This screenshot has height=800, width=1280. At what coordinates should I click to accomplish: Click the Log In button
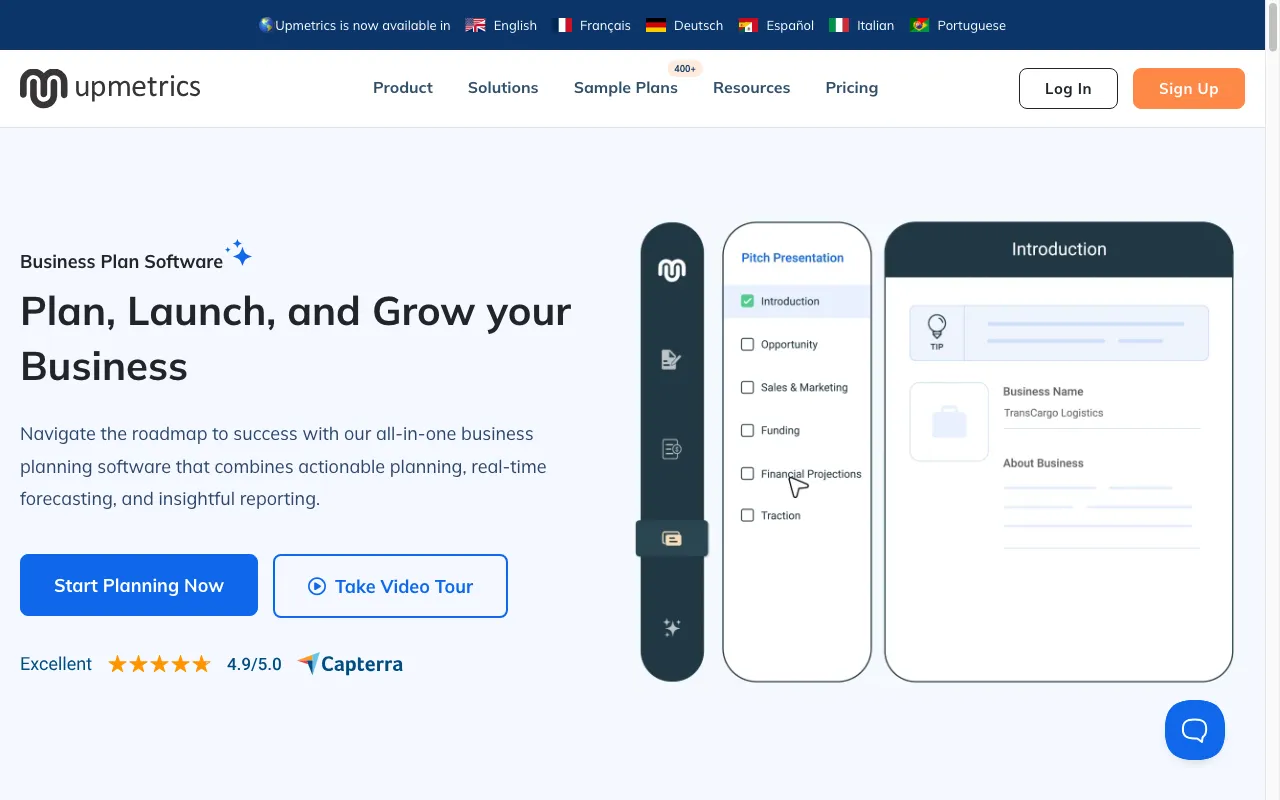pyautogui.click(x=1068, y=88)
